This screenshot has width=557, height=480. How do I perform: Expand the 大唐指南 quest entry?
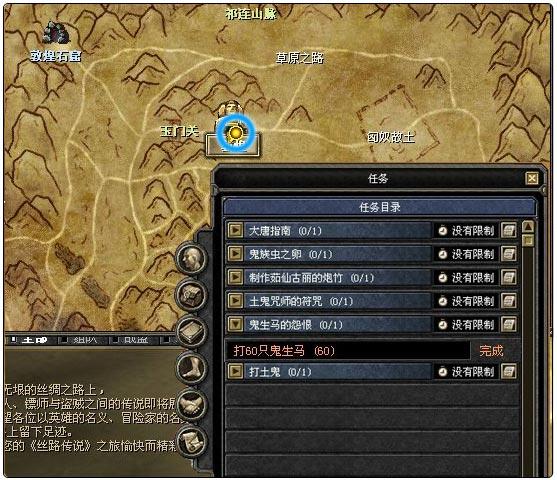[235, 231]
